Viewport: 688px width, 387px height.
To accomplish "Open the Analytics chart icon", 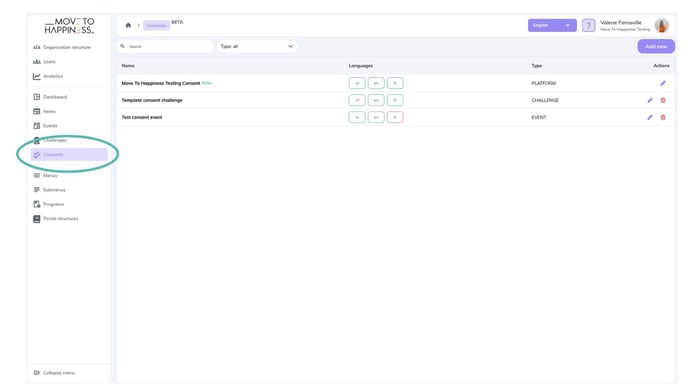I will tap(37, 76).
